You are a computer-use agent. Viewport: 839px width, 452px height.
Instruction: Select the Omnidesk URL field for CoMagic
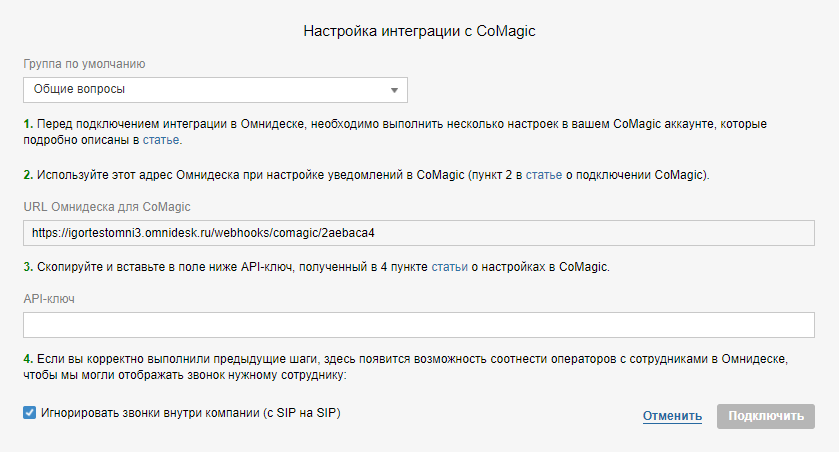[418, 233]
